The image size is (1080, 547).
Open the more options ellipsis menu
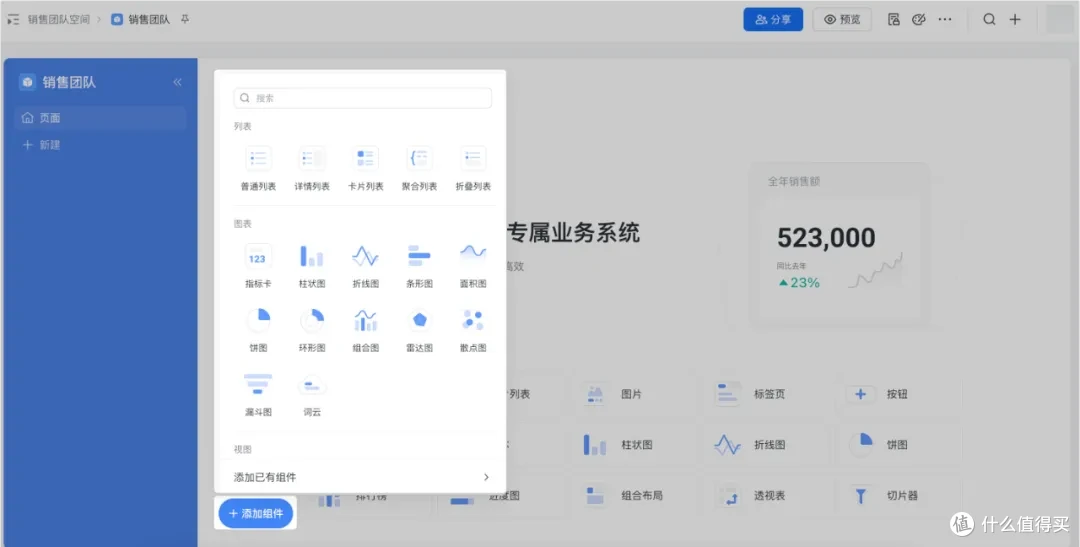point(945,19)
